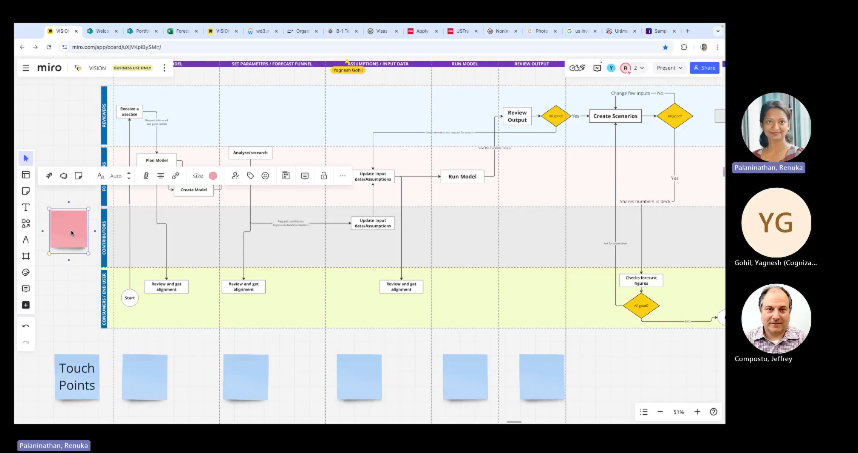Screen dimensions: 858x453
Task: Click the tag icon in context toolbar
Action: (250, 175)
